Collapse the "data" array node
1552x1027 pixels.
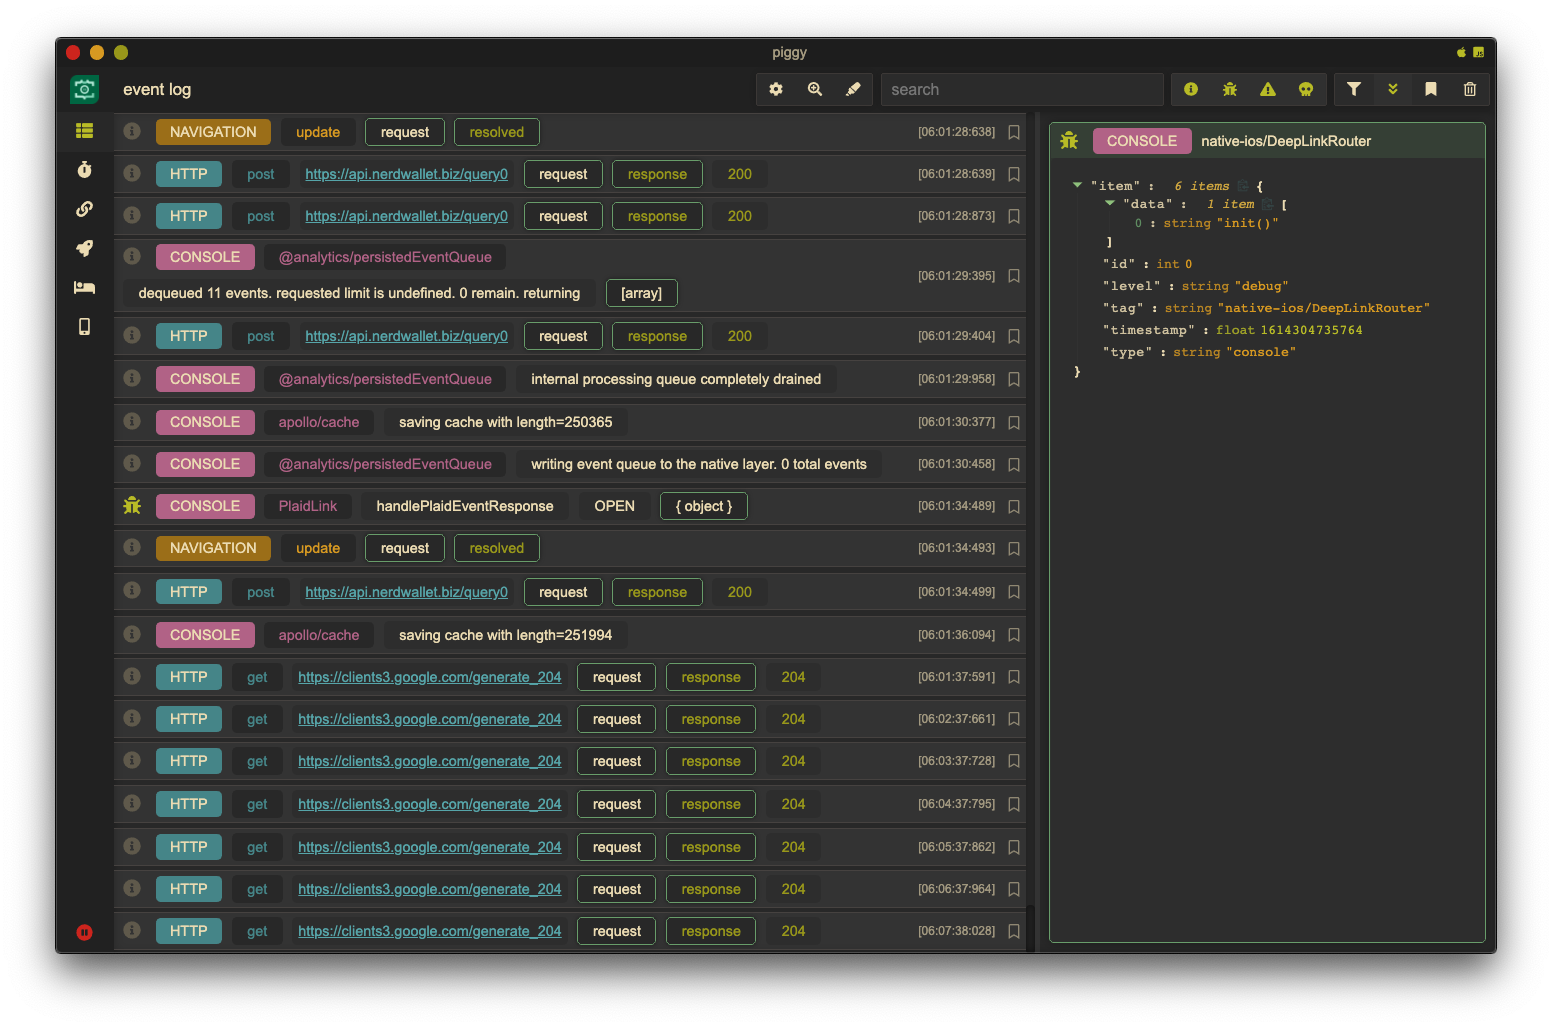(x=1109, y=203)
